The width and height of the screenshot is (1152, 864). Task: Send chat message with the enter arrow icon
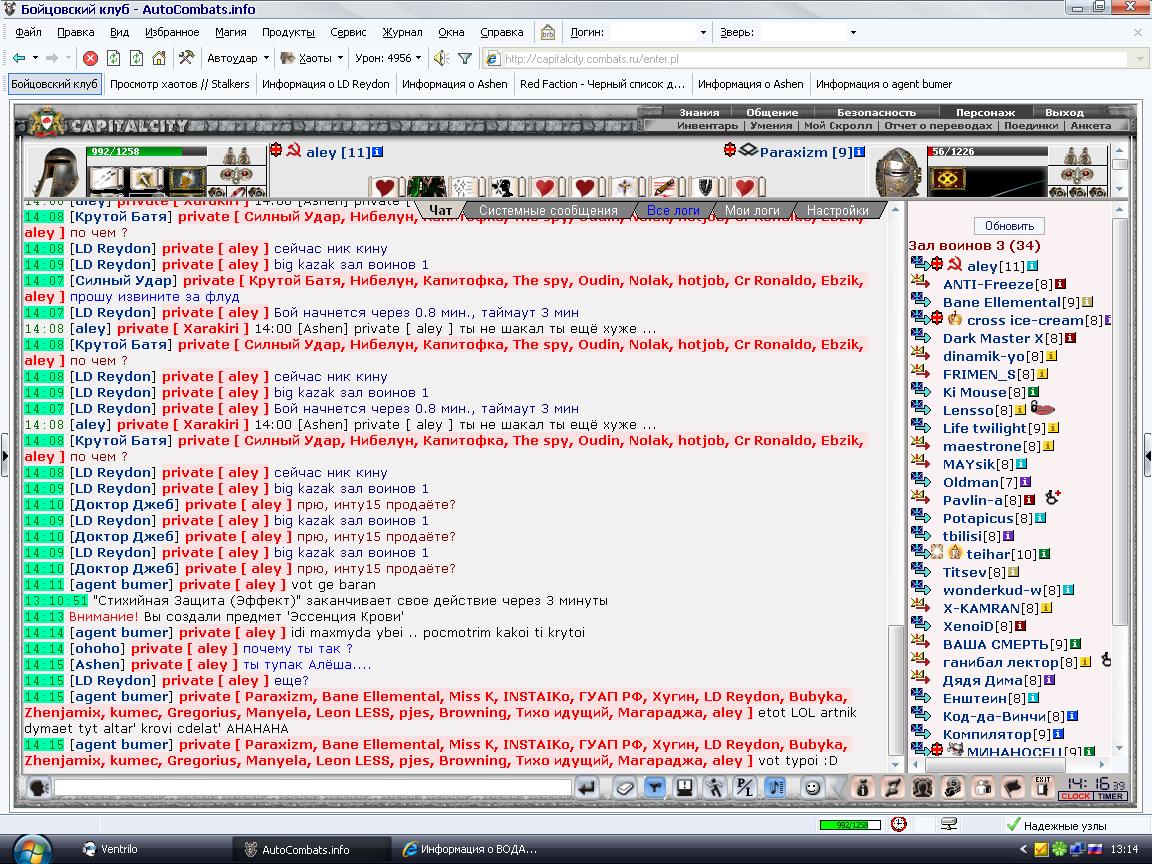pyautogui.click(x=586, y=788)
